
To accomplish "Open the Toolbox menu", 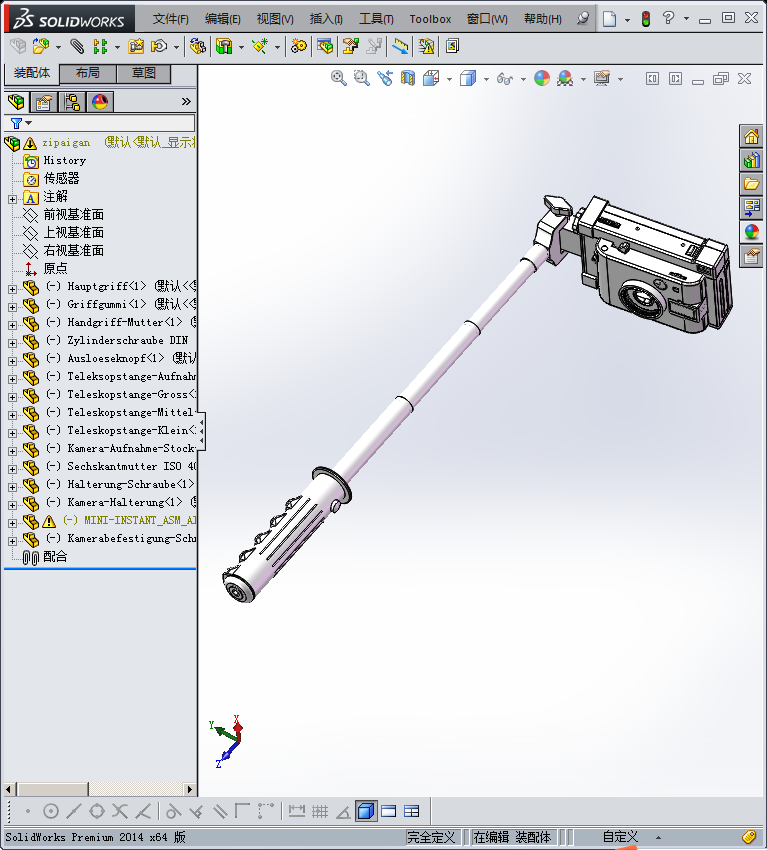I will 430,19.
